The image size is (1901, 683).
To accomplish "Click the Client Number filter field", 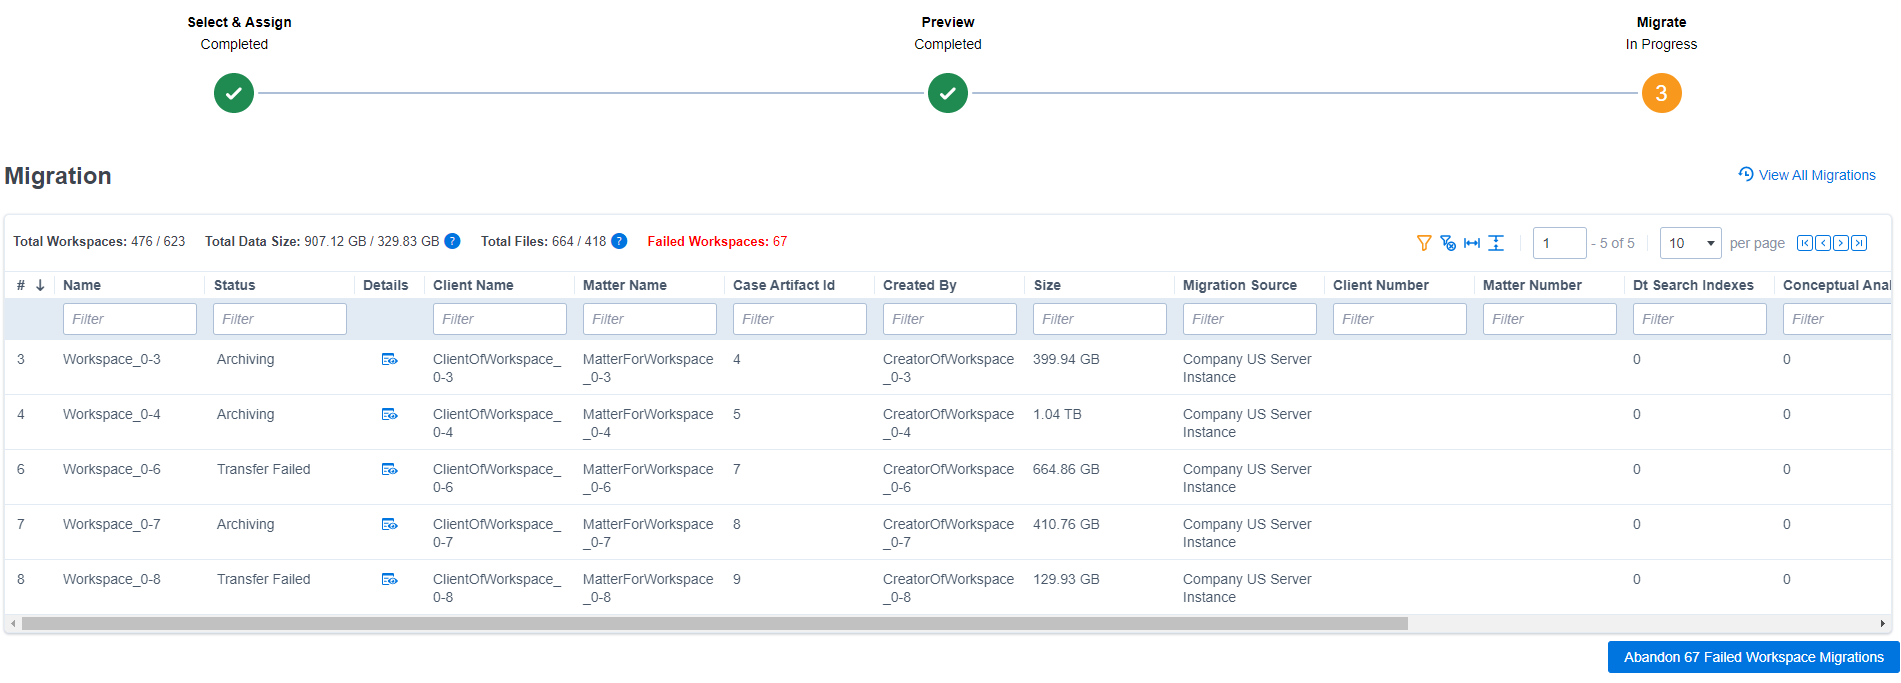I will [x=1400, y=319].
